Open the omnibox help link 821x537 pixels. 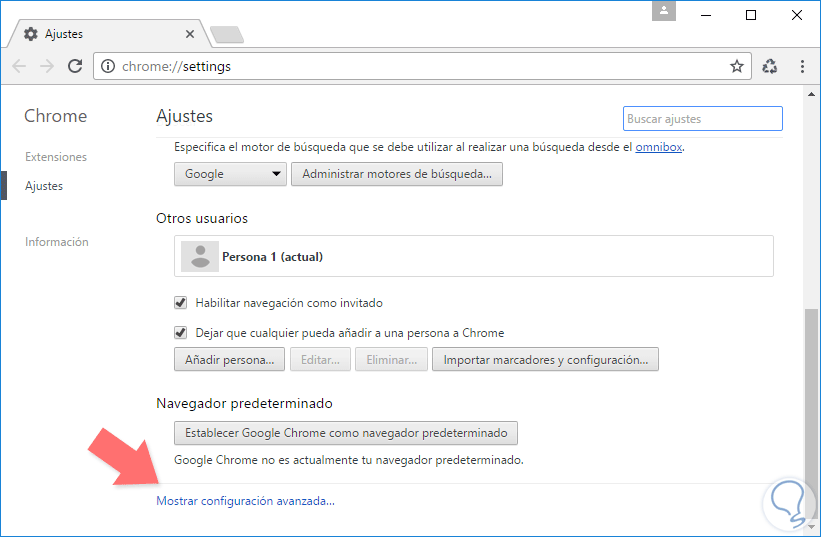pos(659,147)
